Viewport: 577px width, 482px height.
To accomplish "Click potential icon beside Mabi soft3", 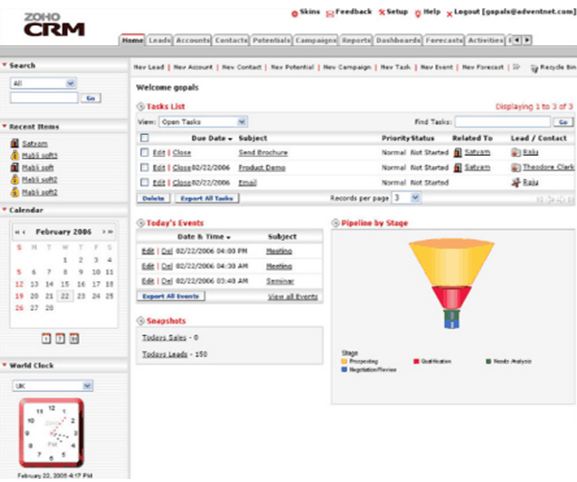I will point(15,155).
